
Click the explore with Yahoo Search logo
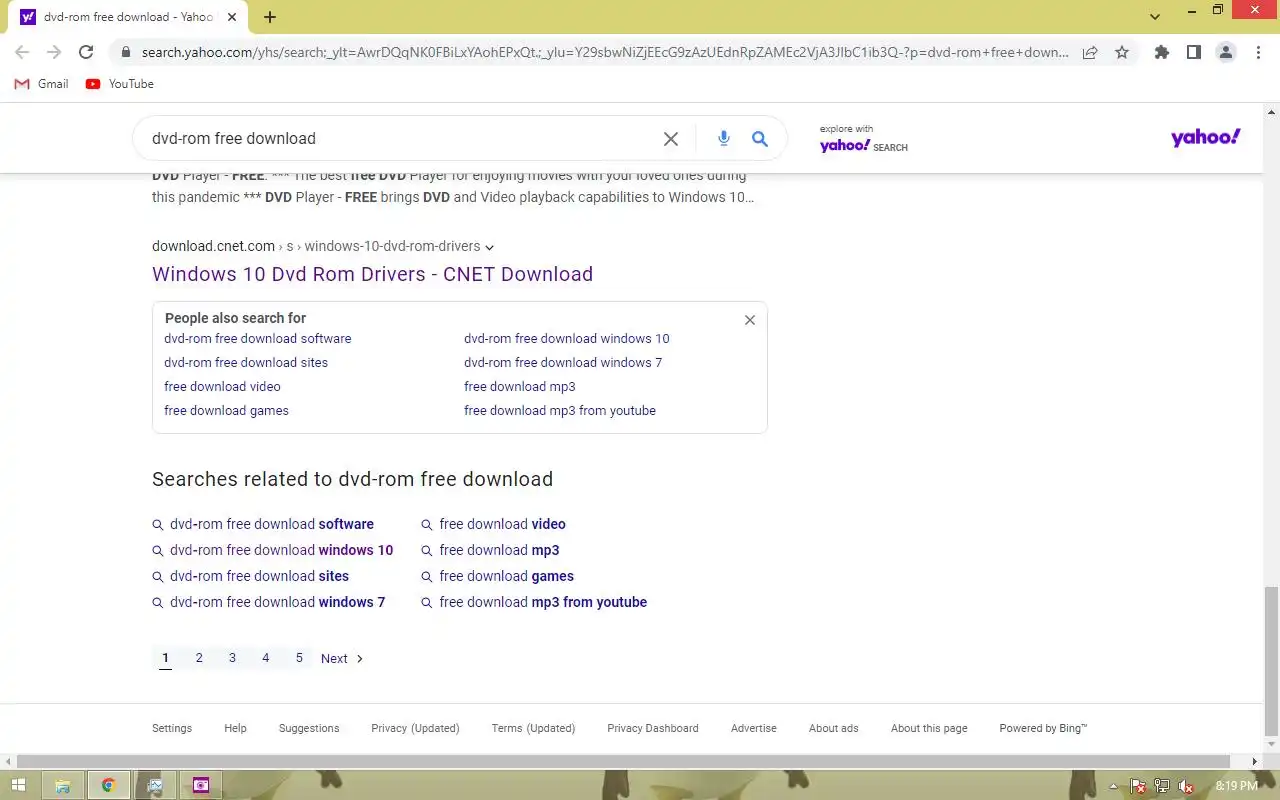pyautogui.click(x=863, y=139)
